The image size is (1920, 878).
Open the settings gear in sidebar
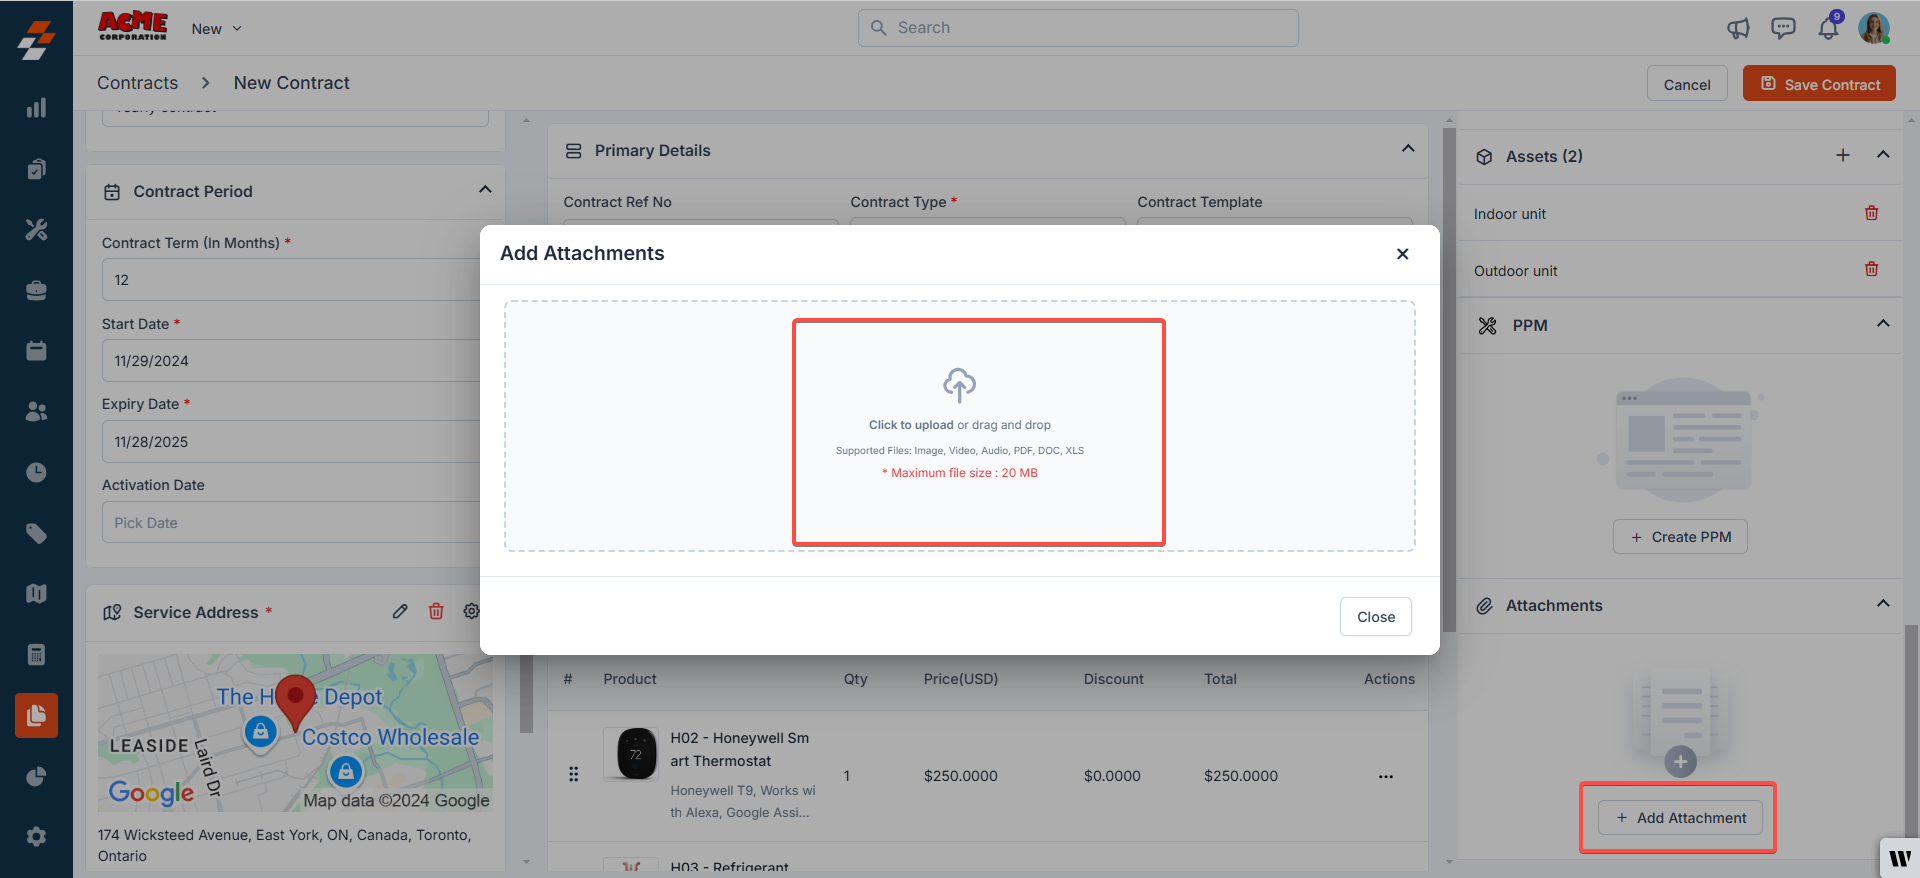click(x=36, y=836)
